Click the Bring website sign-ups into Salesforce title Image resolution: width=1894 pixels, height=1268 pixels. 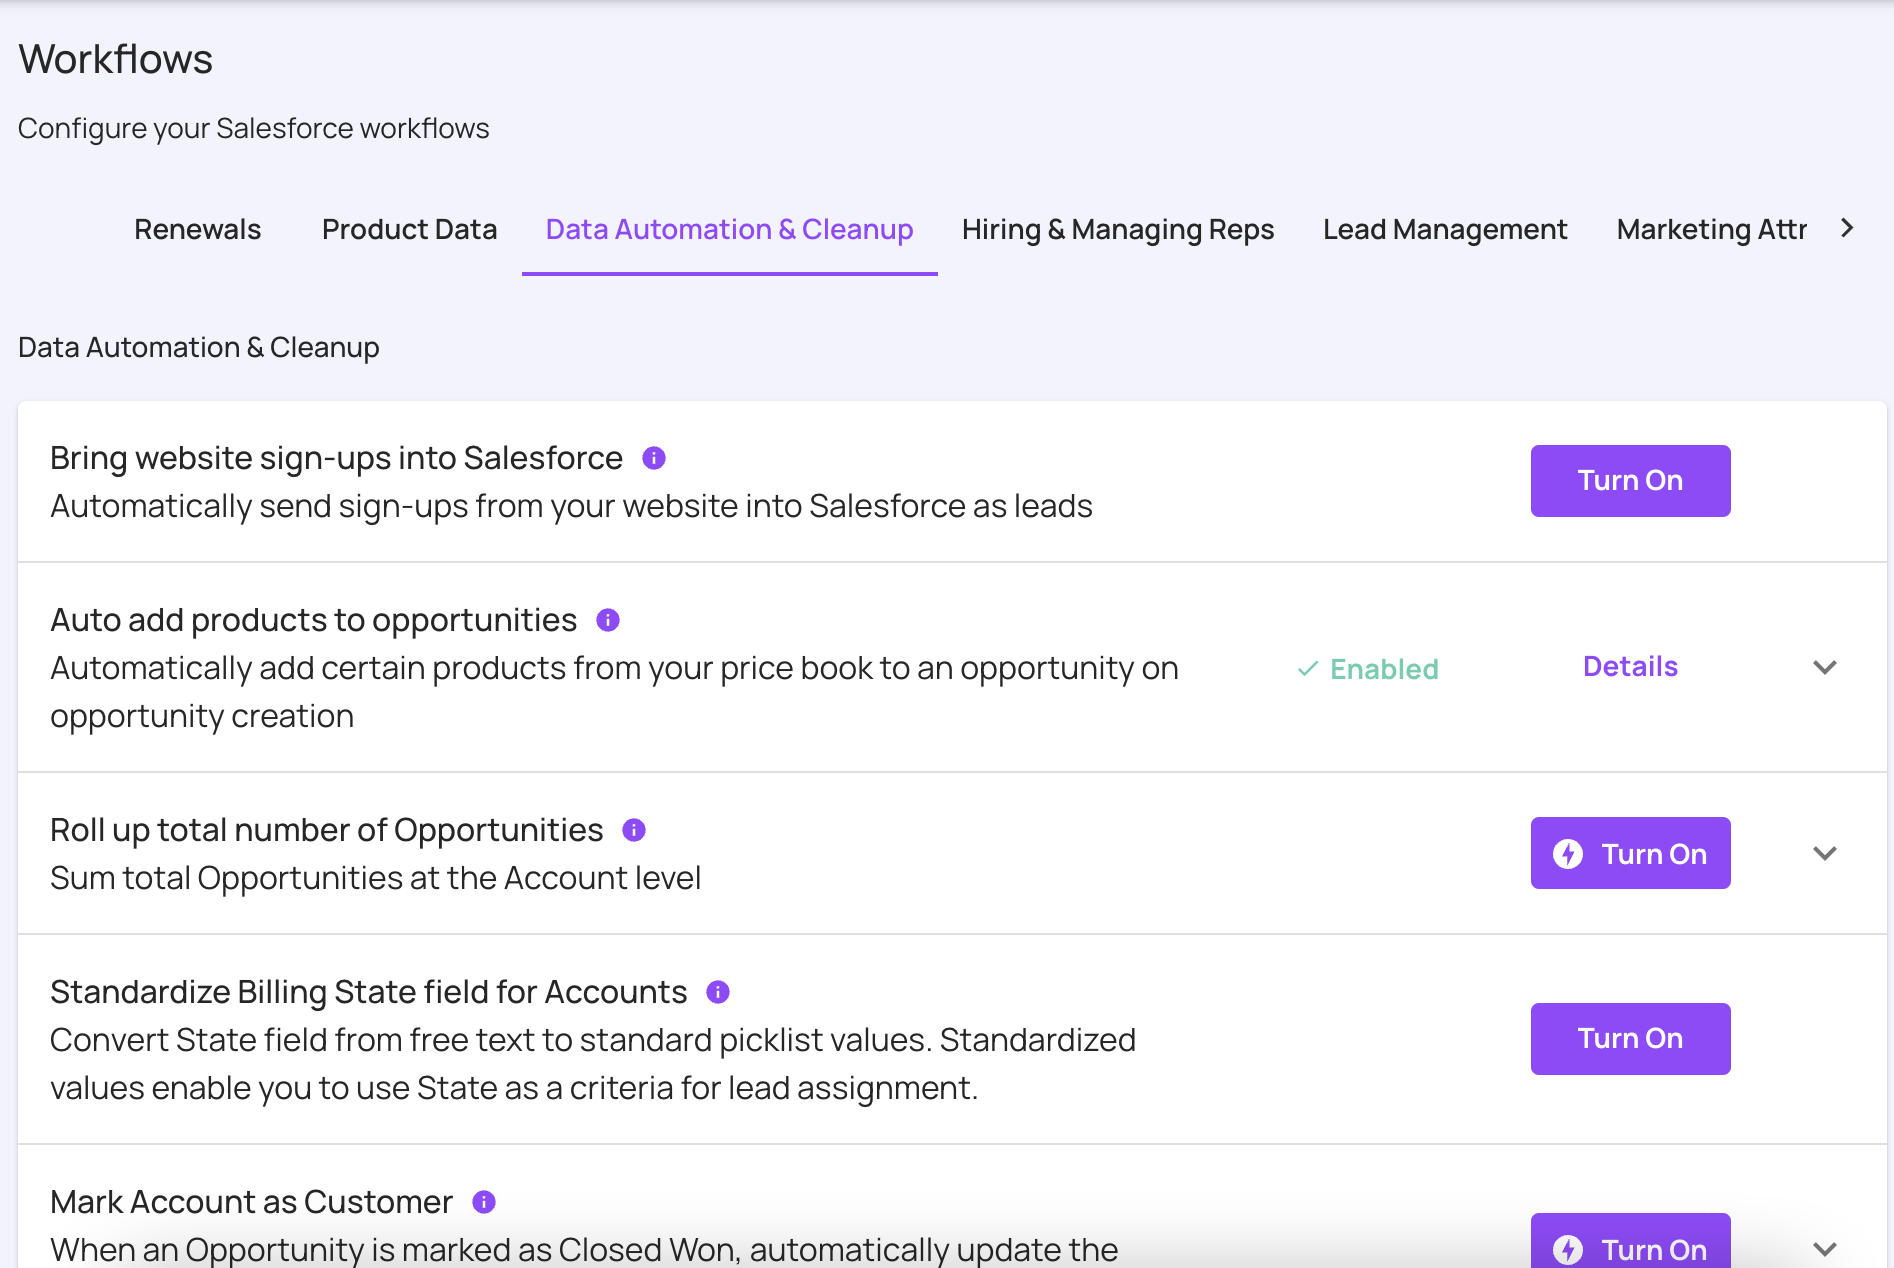coord(336,458)
